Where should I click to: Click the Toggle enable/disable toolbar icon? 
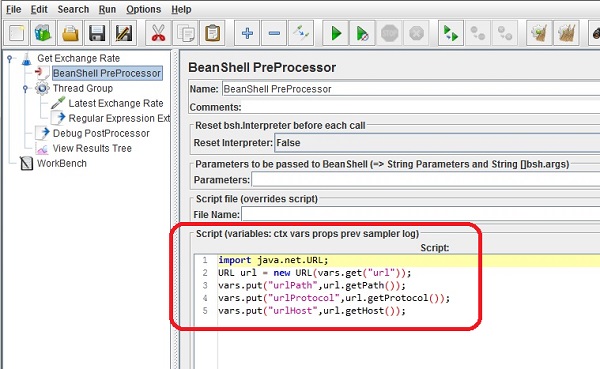301,33
